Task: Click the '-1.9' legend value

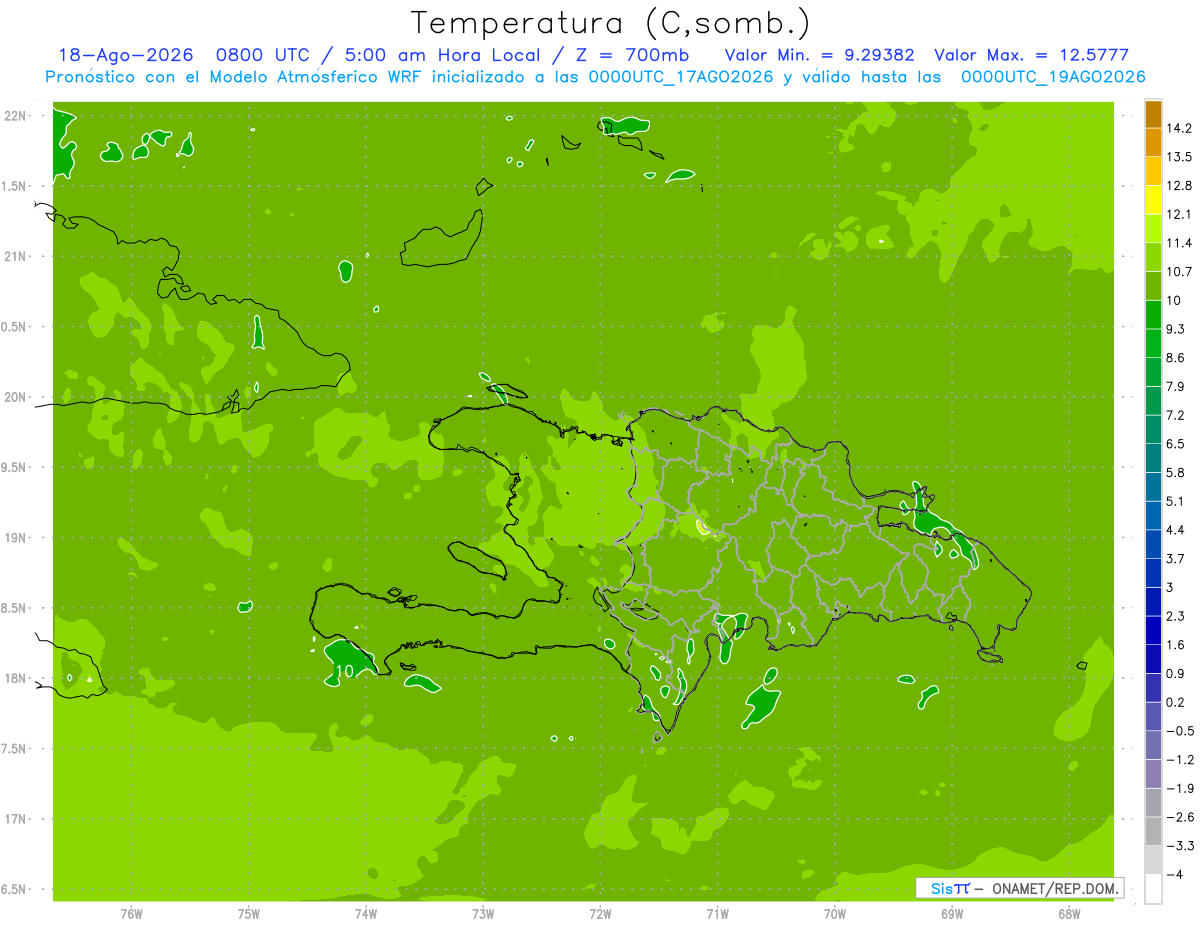Action: tap(1180, 789)
